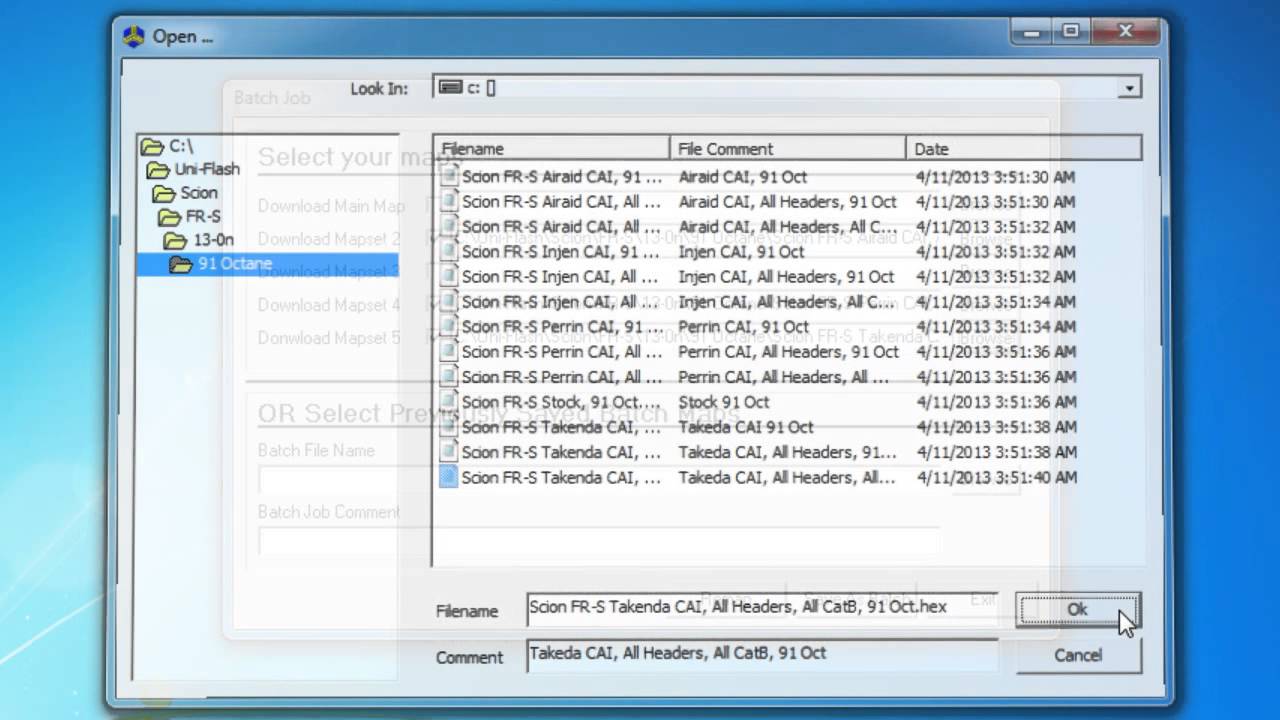
Task: Pick the 13-0n tree entry label
Action: click(x=213, y=241)
